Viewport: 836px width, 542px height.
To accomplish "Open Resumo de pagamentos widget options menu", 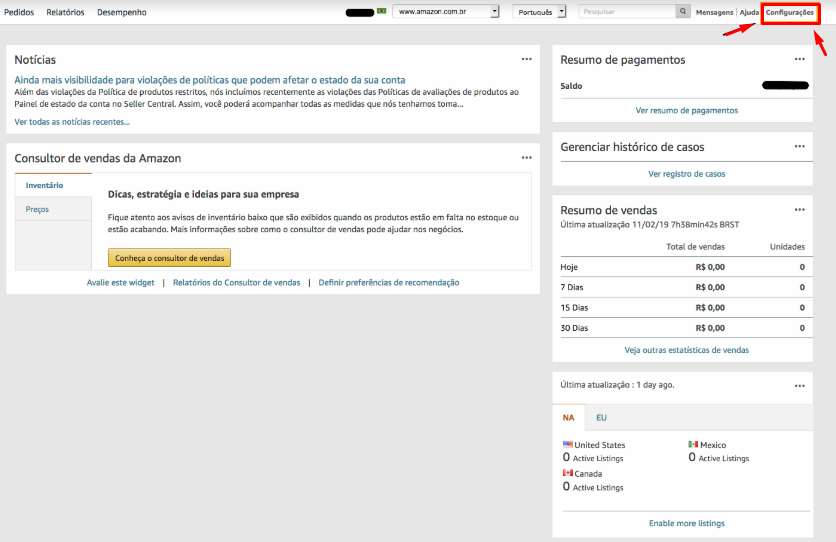I will (x=800, y=59).
